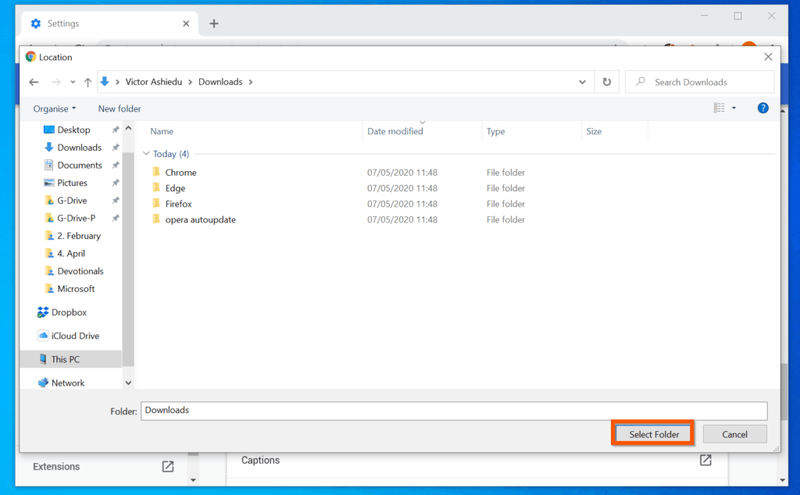Viewport: 800px width, 495px height.
Task: Sort by Date modified column header
Action: click(395, 131)
